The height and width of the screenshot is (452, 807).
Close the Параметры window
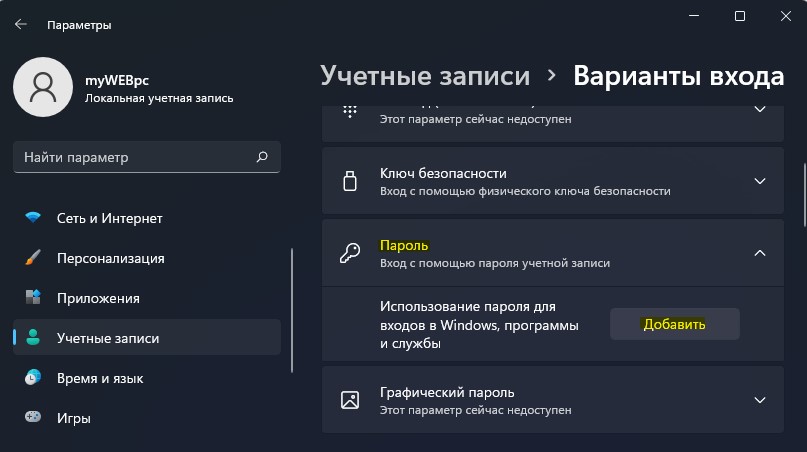pos(785,16)
